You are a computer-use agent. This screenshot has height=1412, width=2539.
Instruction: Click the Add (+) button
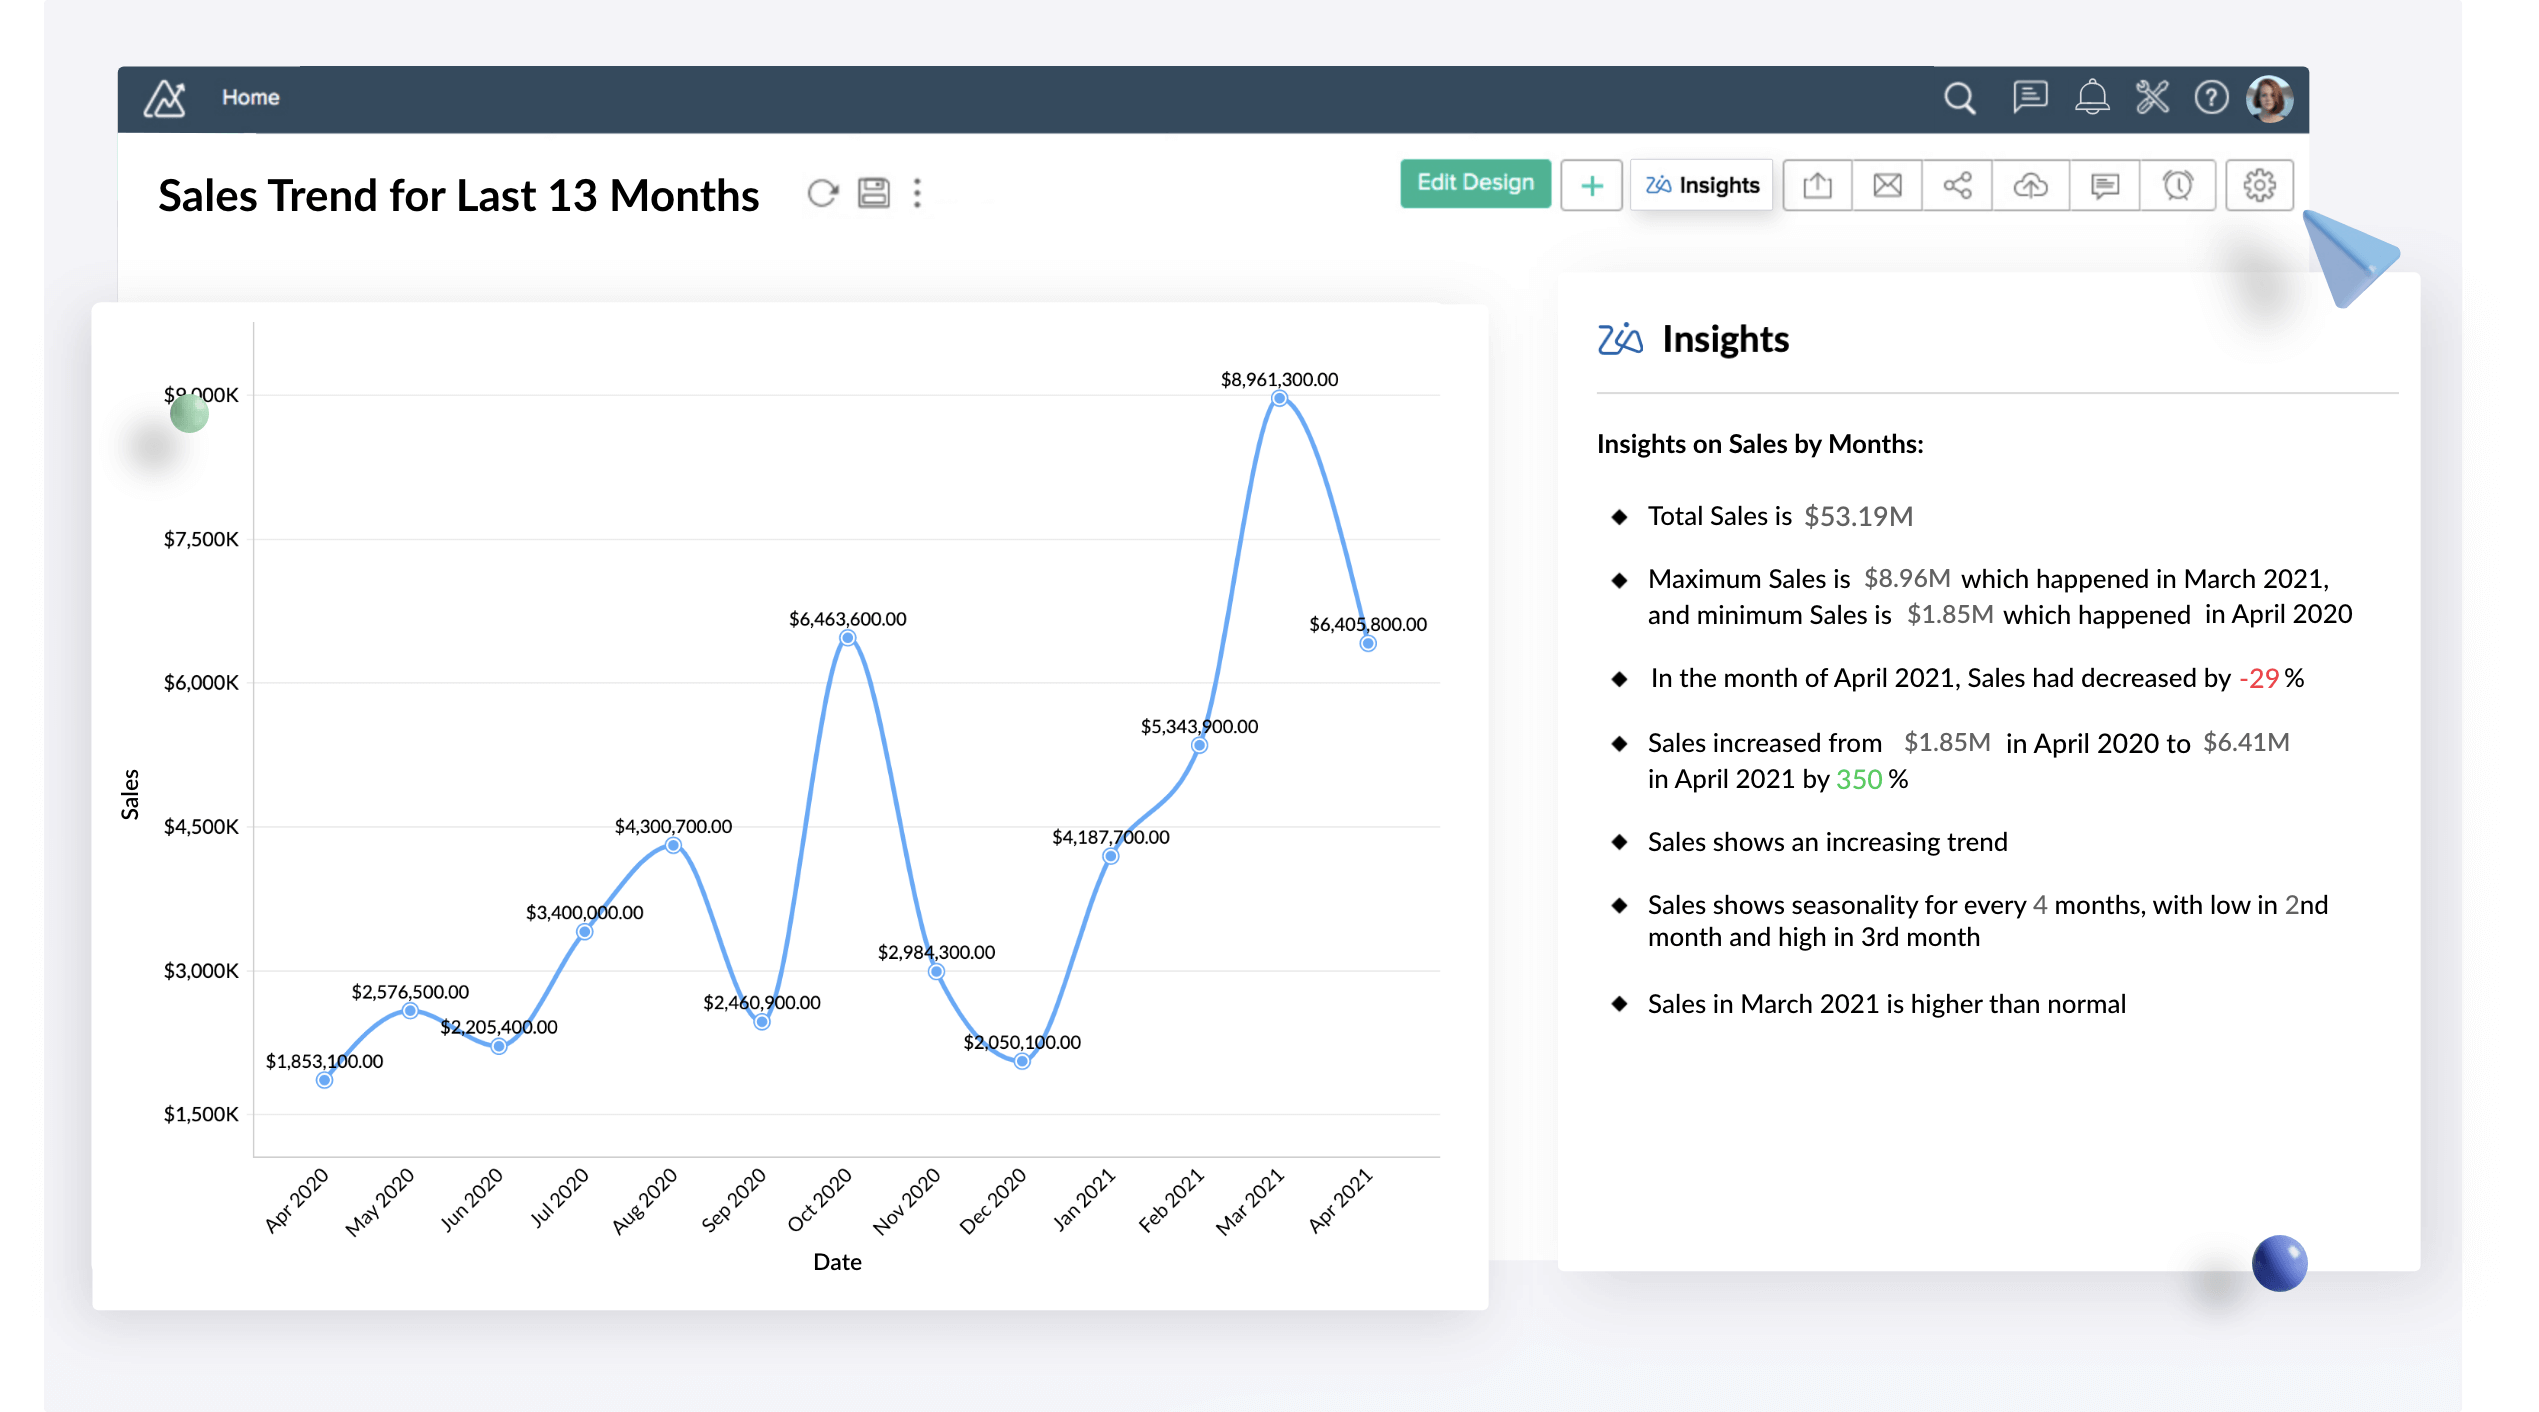pos(1592,186)
